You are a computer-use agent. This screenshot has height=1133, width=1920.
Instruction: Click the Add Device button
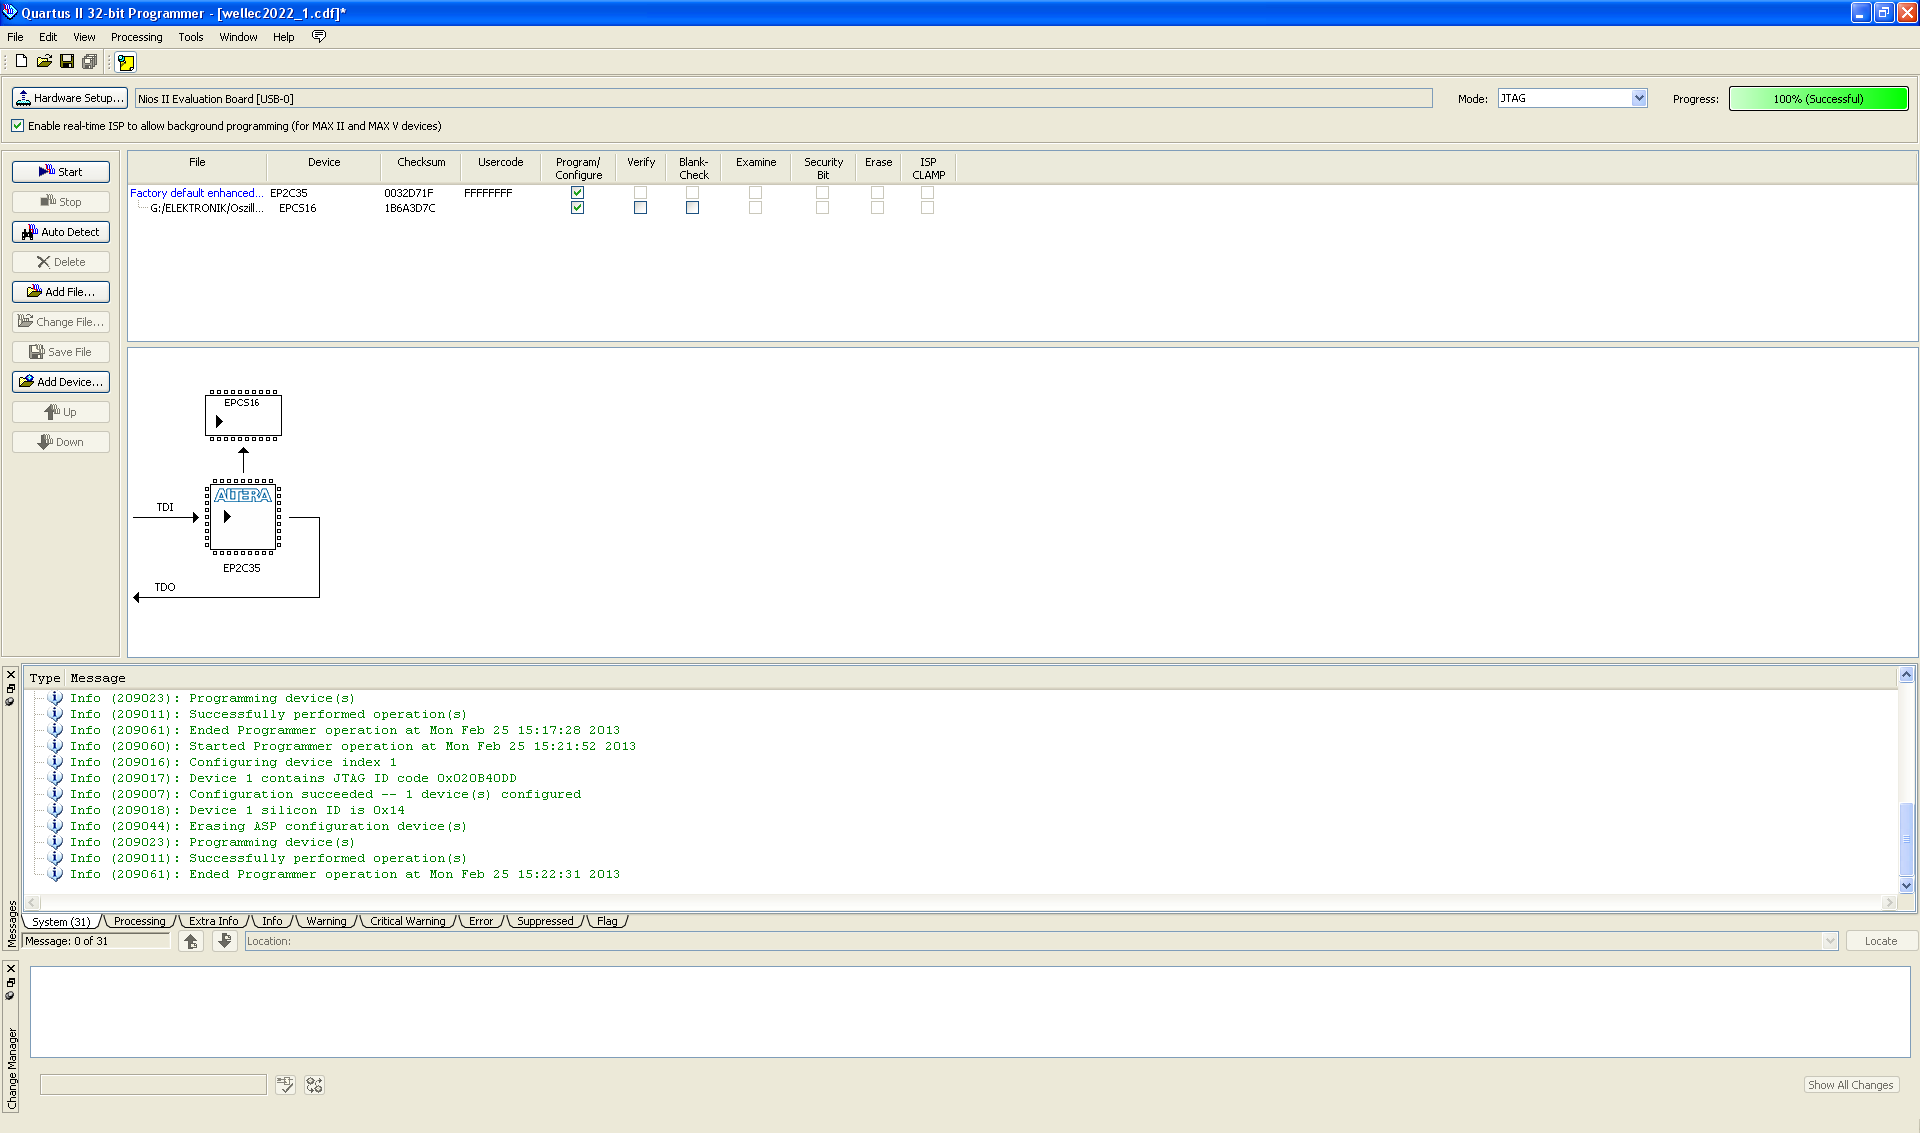tap(61, 382)
